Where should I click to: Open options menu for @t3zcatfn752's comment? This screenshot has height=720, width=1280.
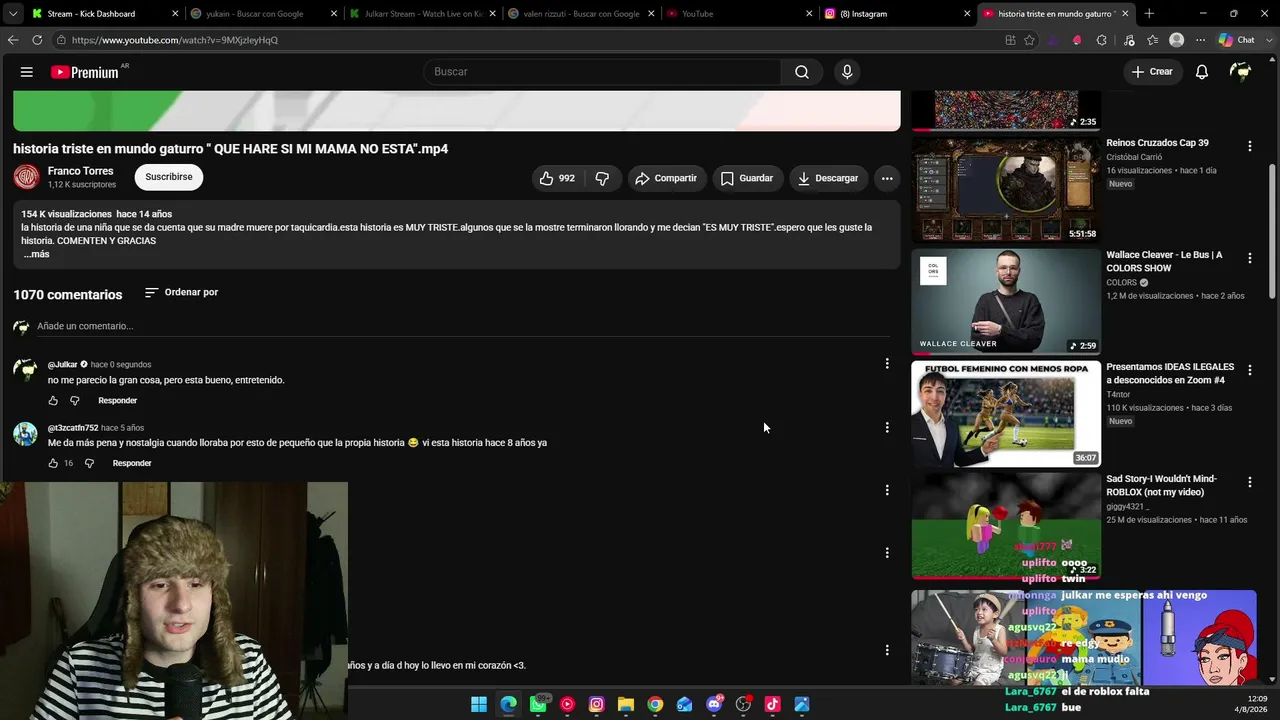887,428
